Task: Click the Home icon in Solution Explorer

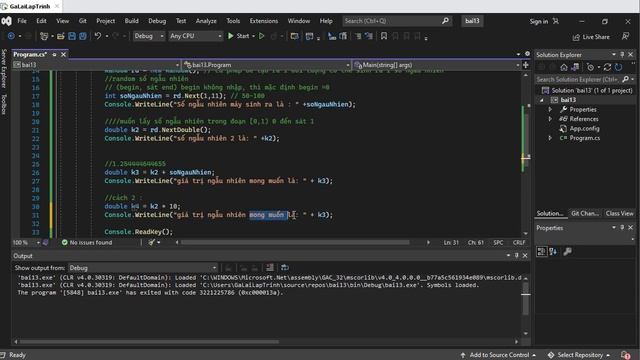Action: click(x=564, y=67)
